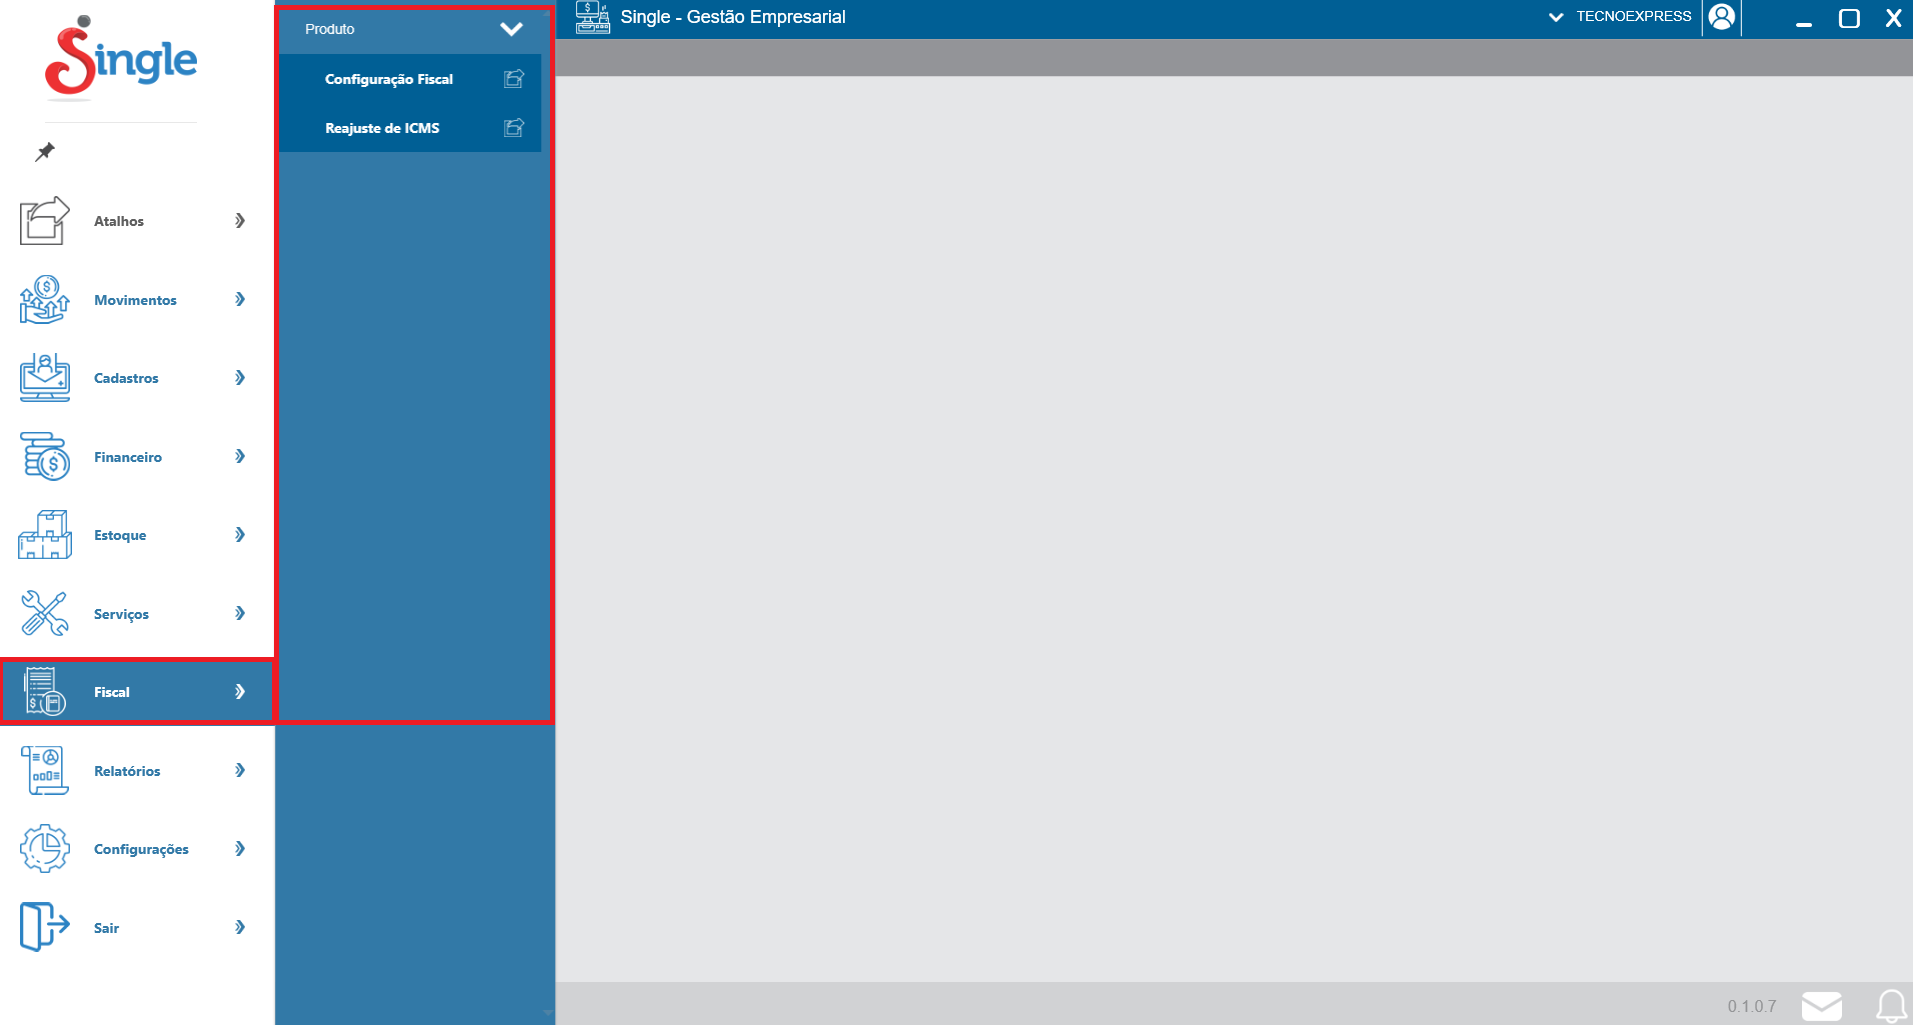Click the Cadastros computer icon

pos(44,378)
